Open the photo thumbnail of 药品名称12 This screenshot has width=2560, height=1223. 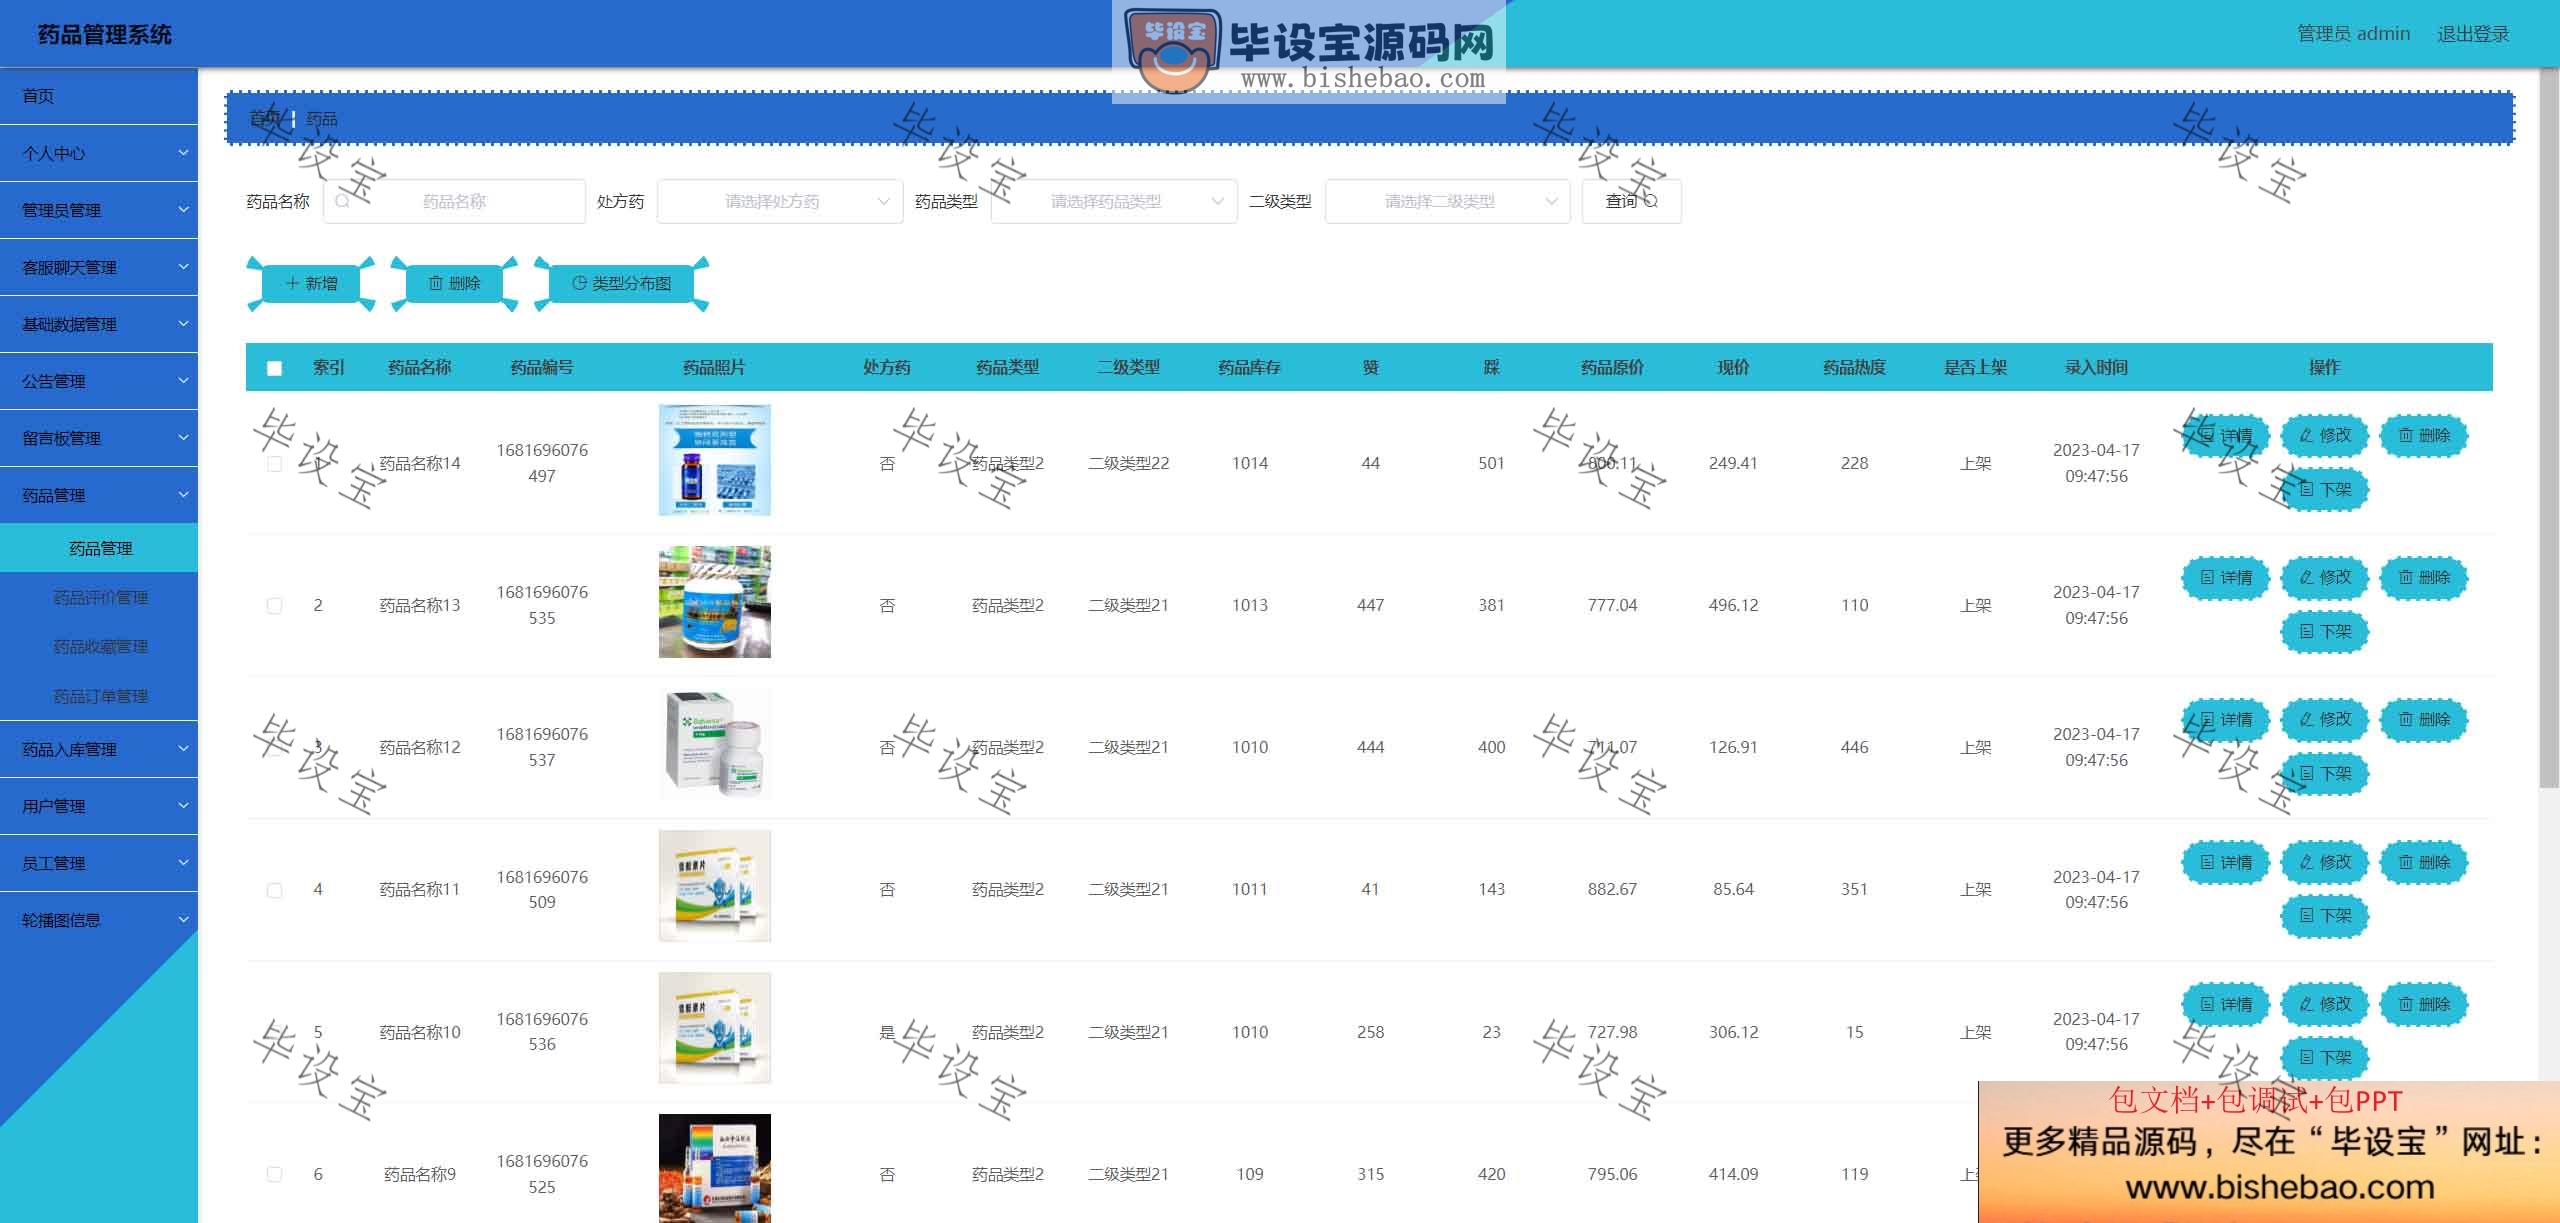click(x=714, y=744)
